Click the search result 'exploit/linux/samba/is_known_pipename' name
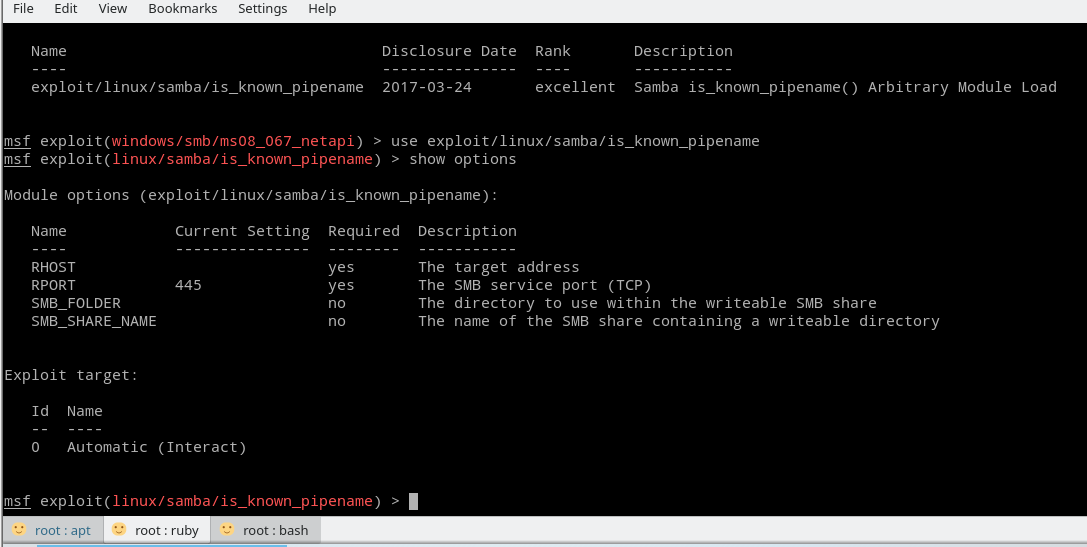 198,87
